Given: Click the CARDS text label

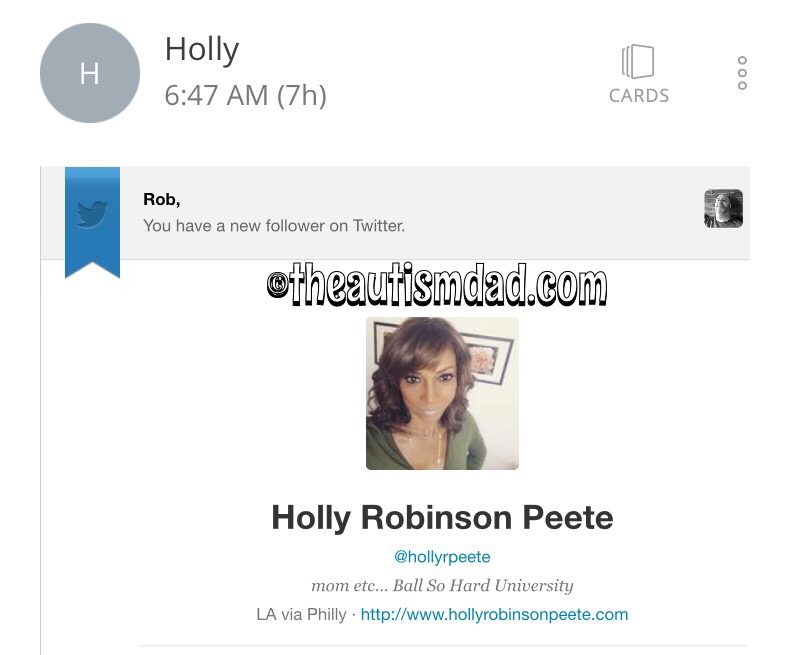Looking at the screenshot, I should point(639,96).
